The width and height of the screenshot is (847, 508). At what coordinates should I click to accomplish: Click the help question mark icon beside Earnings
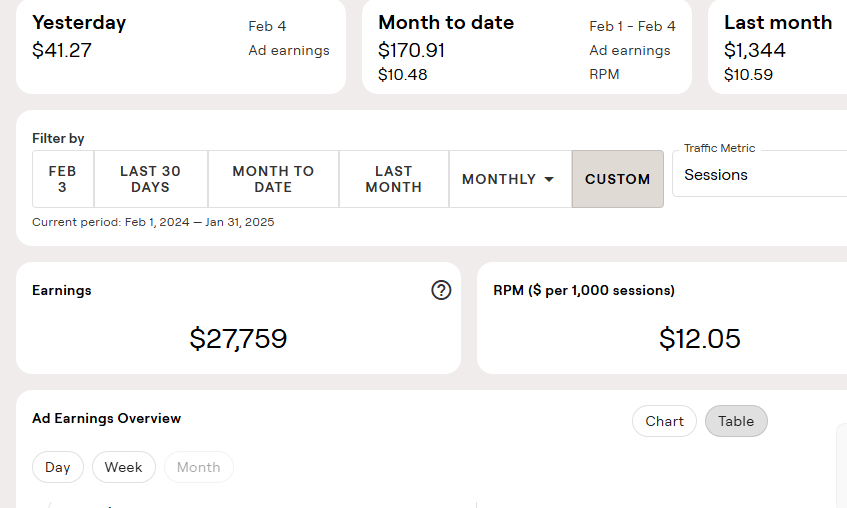pyautogui.click(x=441, y=290)
